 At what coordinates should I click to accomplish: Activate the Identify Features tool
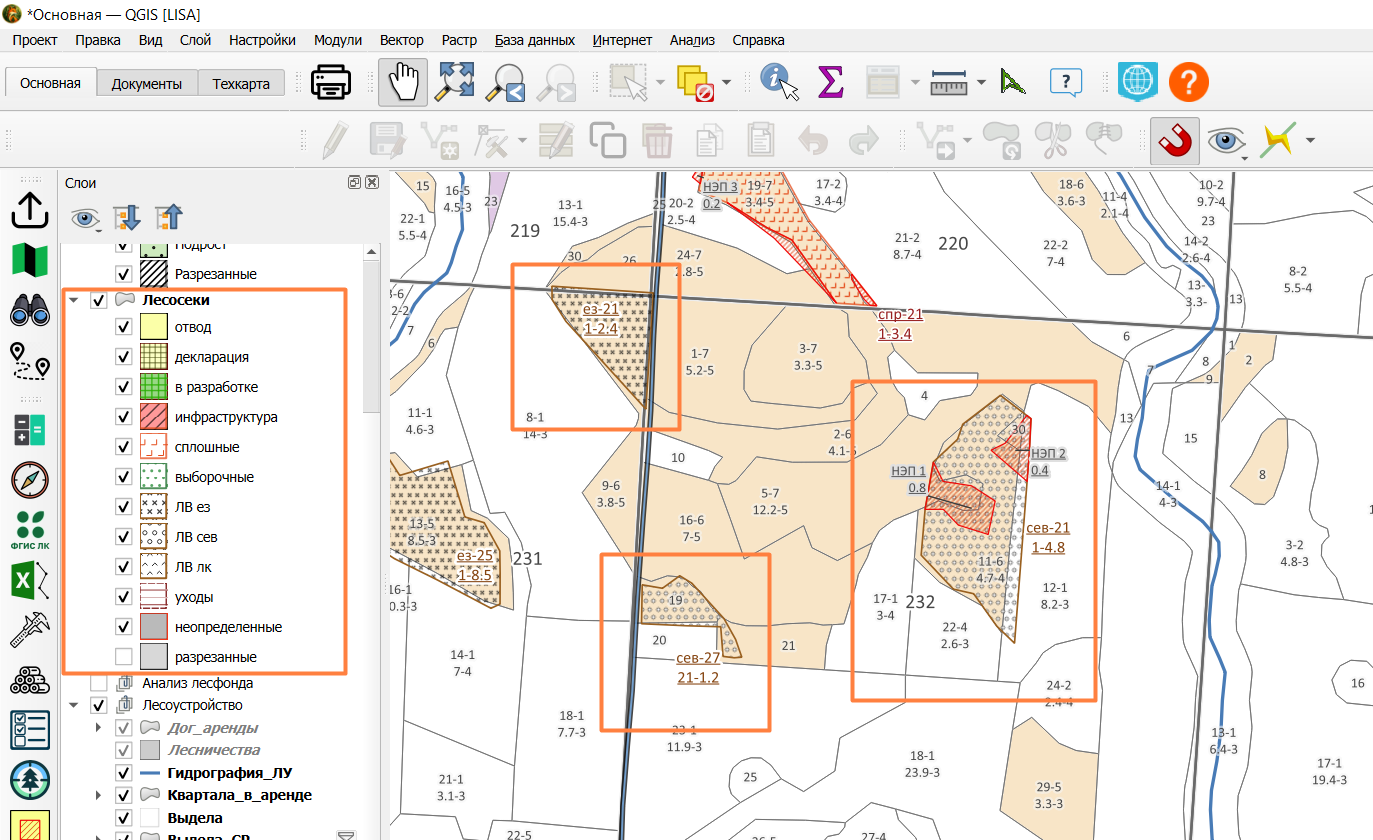pyautogui.click(x=780, y=82)
